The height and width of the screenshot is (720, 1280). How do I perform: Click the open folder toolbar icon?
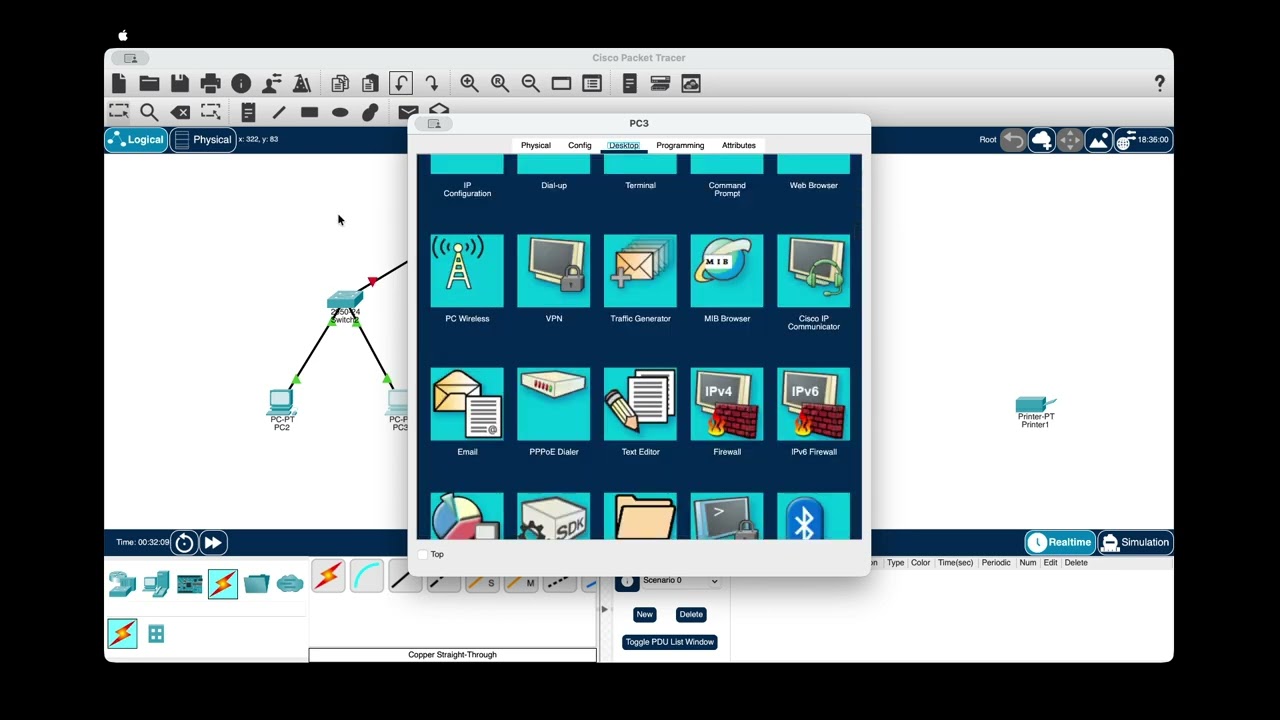(x=149, y=84)
